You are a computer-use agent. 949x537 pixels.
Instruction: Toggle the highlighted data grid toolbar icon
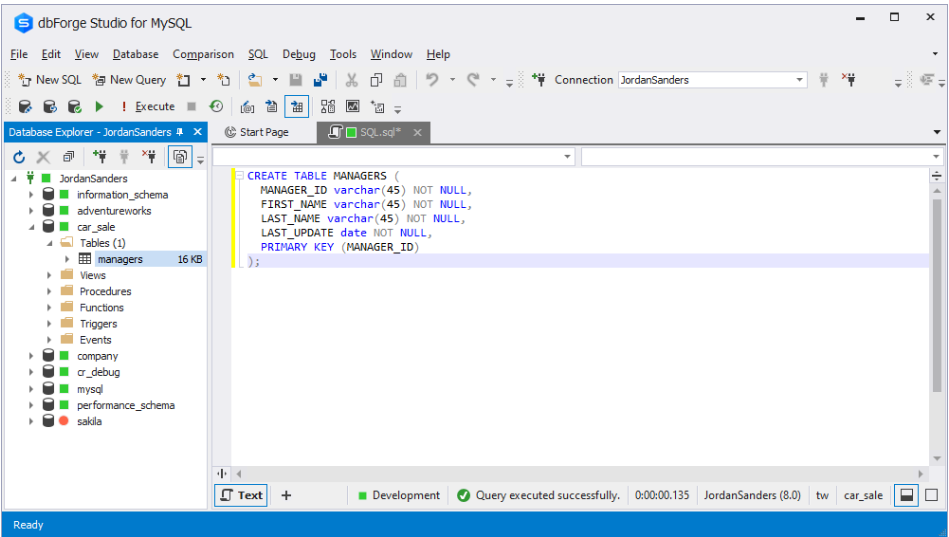pos(297,107)
